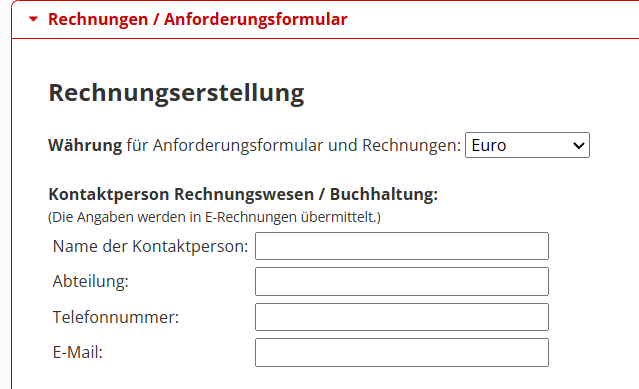Click inside the E-Mail input field
Screen dimensions: 639x389
point(402,352)
